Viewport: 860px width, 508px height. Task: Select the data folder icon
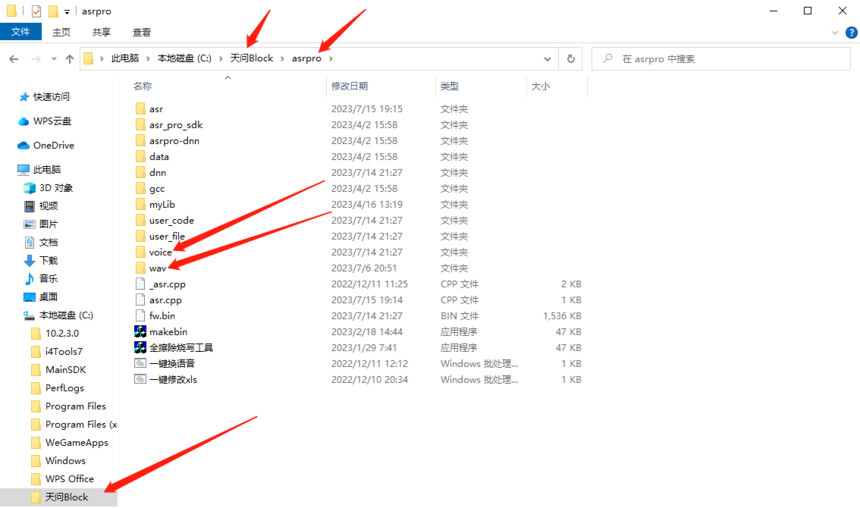(140, 156)
